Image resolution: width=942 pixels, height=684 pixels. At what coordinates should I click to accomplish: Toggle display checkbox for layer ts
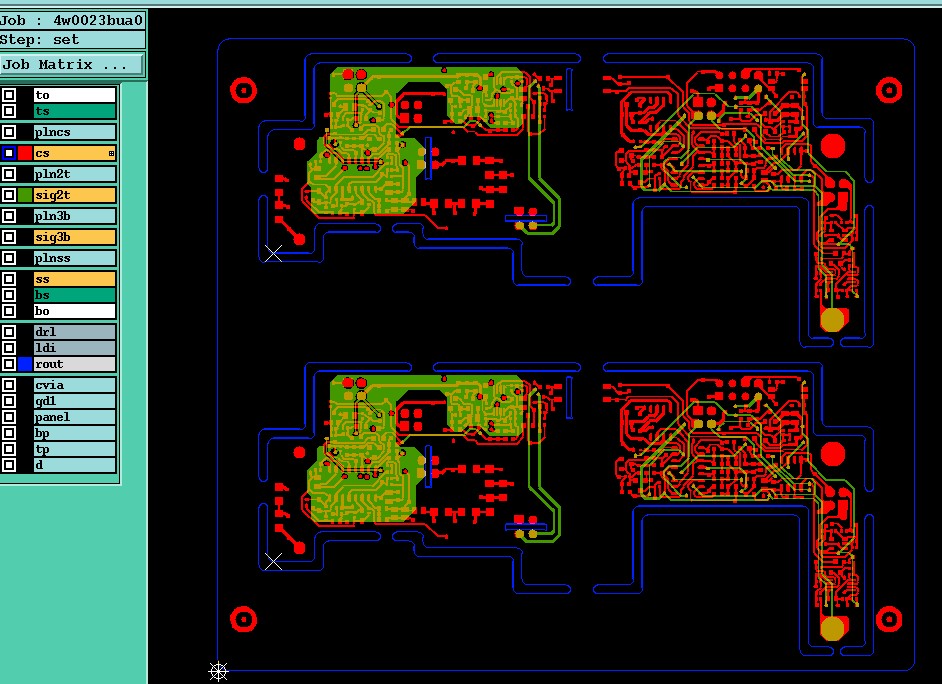8,111
